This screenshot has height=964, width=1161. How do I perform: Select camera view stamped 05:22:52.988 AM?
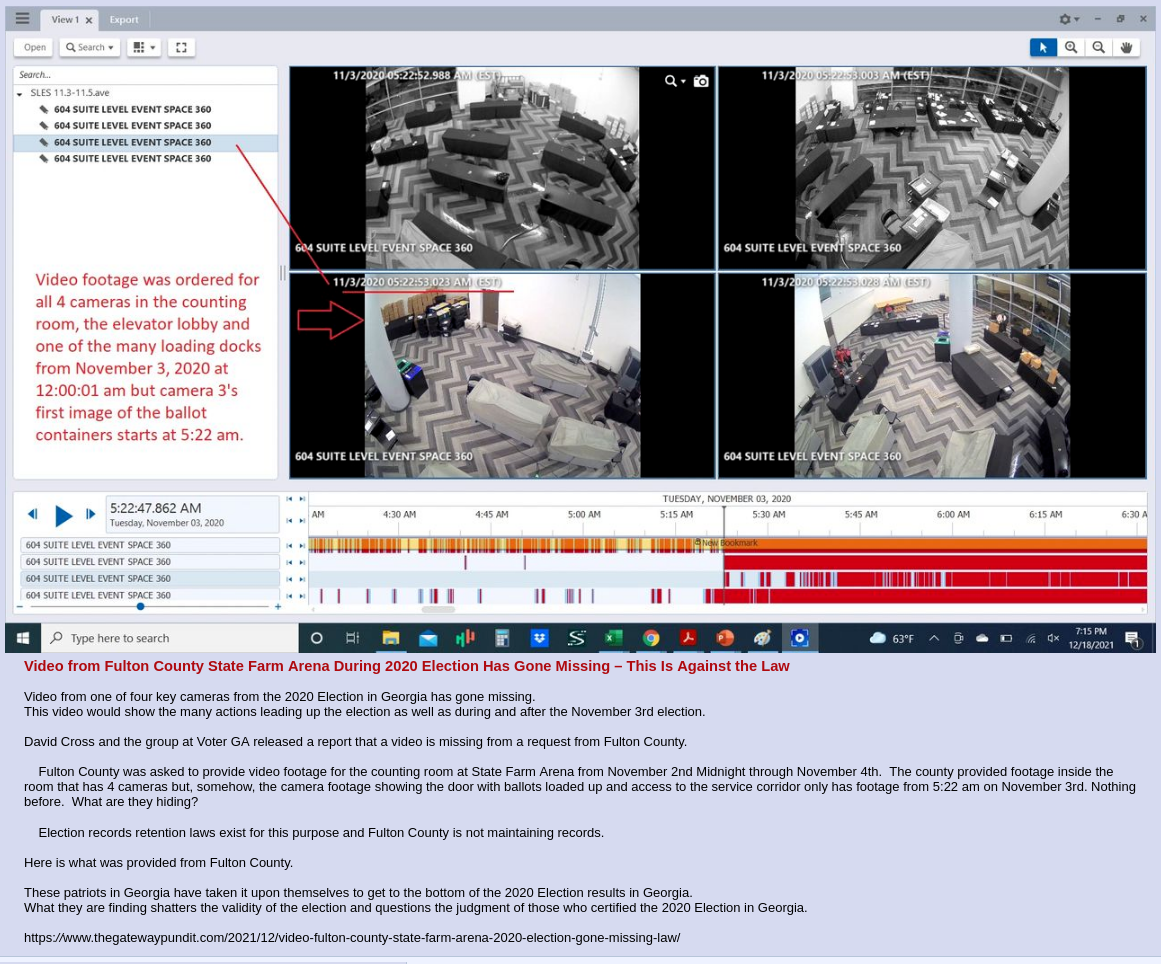coord(502,168)
